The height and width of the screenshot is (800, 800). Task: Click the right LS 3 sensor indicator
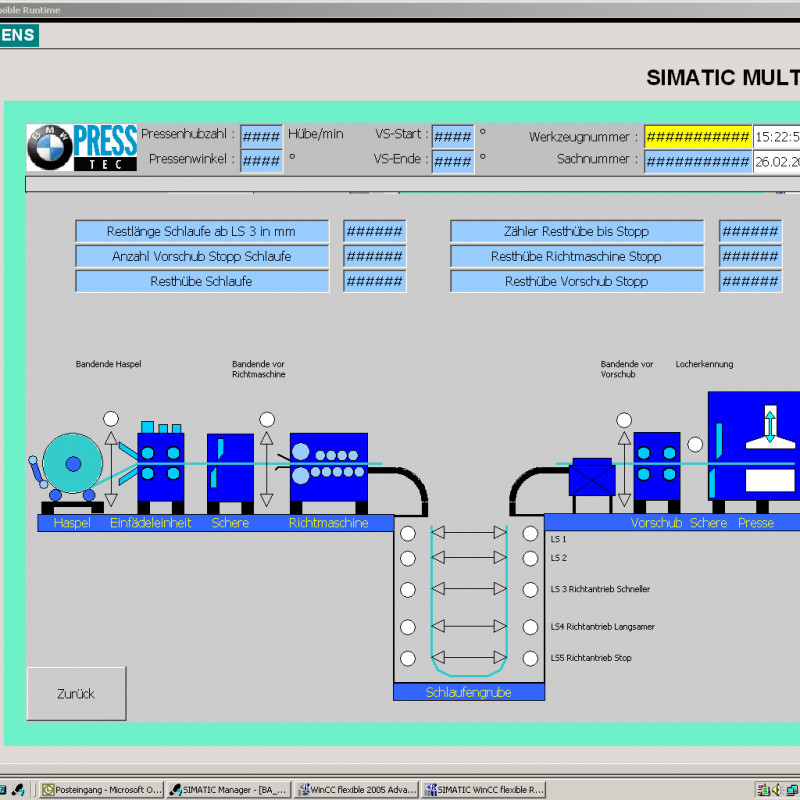(531, 590)
